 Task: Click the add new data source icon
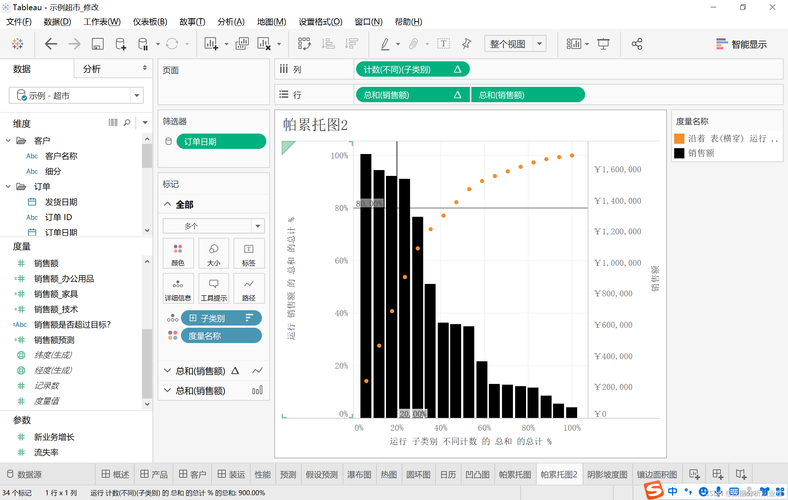pyautogui.click(x=121, y=44)
